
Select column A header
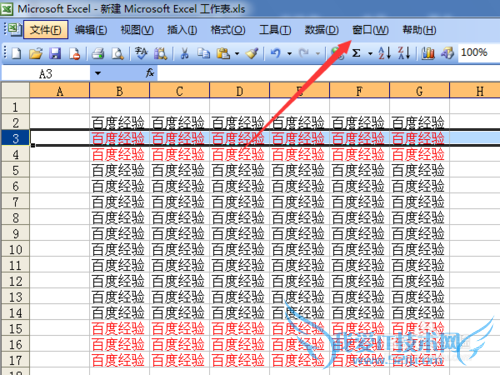click(60, 91)
